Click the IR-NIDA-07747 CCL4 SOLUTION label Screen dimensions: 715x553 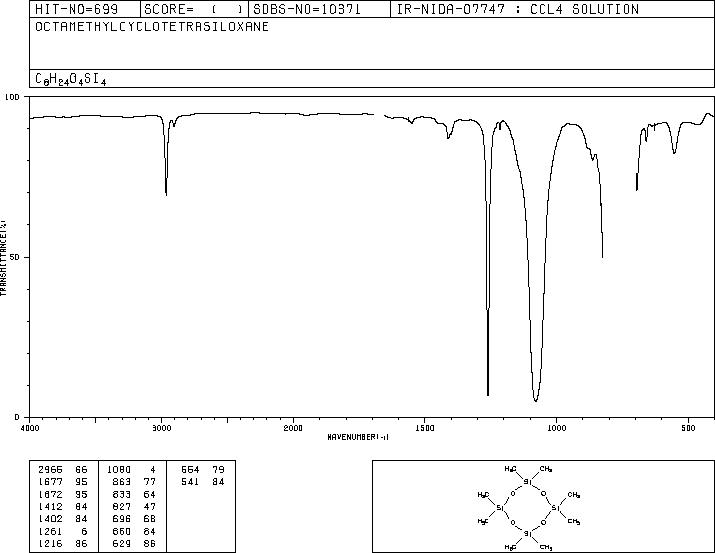[518, 9]
